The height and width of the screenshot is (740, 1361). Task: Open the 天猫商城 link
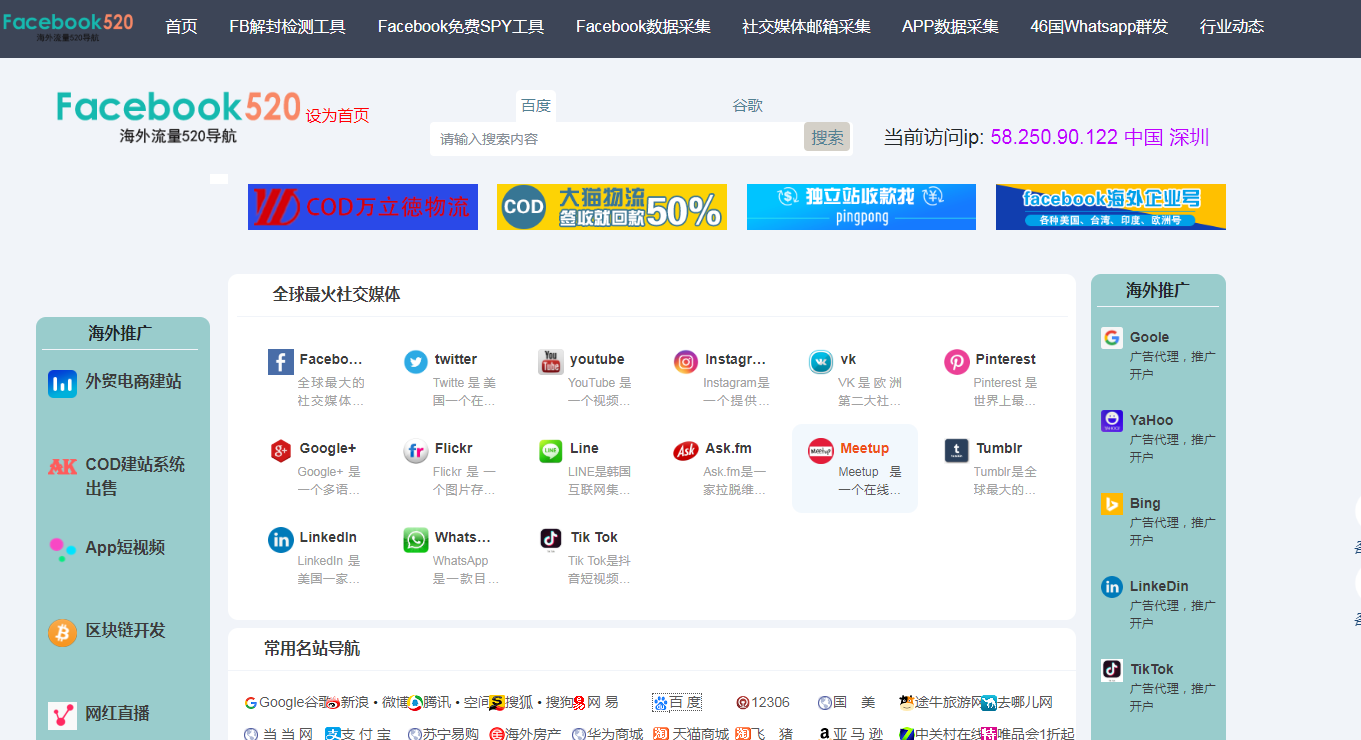click(x=691, y=735)
